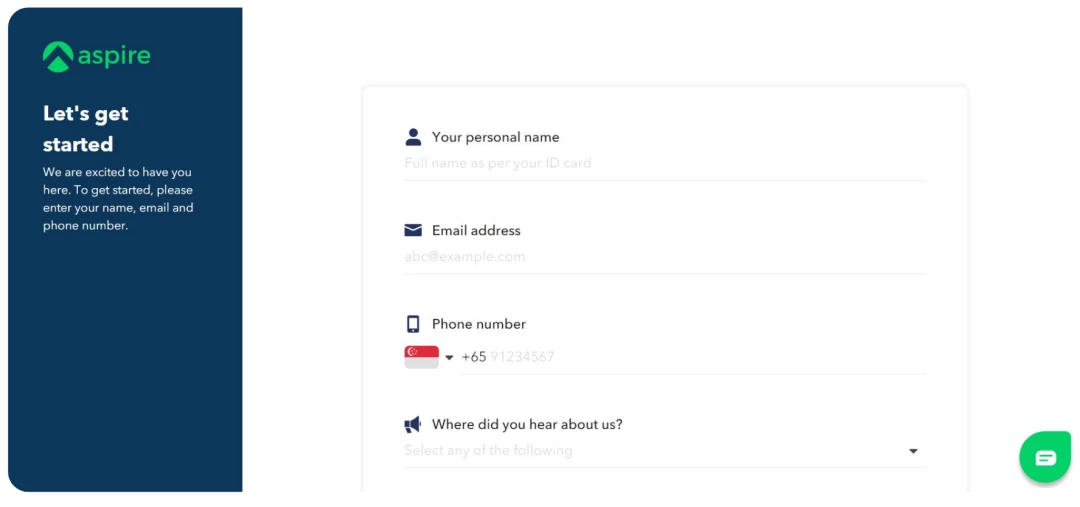This screenshot has height=507, width=1080.
Task: Click the envelope icon beside Email address
Action: point(413,230)
